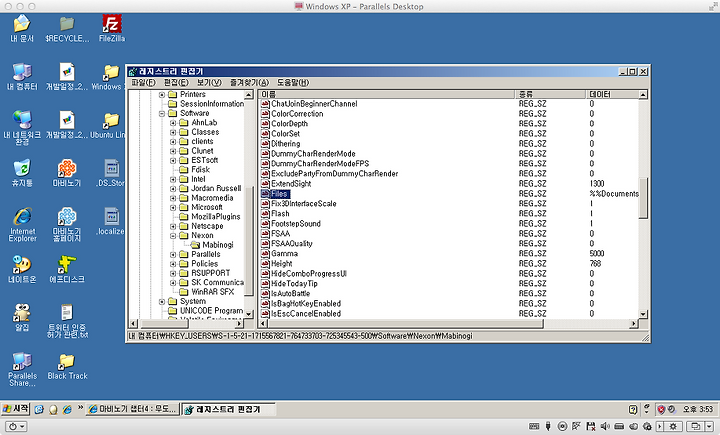
Task: Open the 파일(F) menu
Action: (143, 83)
